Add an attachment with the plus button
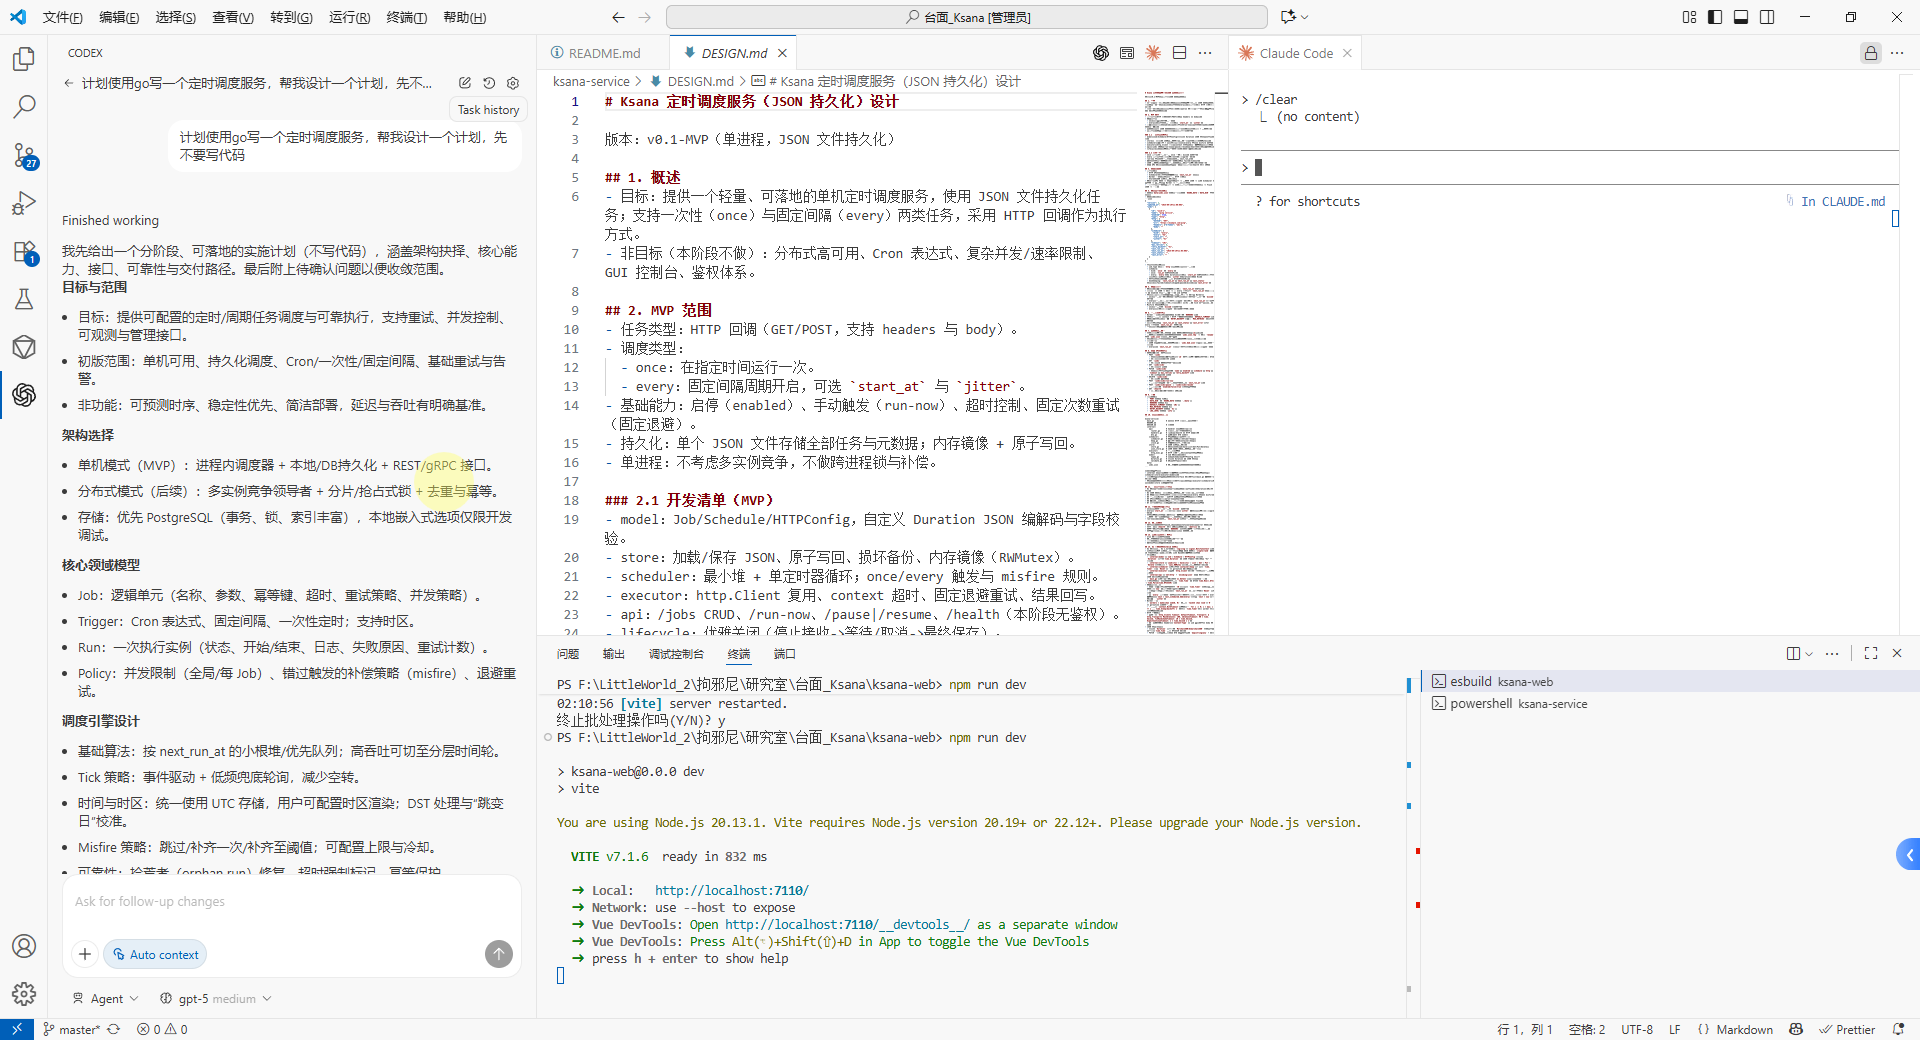The width and height of the screenshot is (1920, 1040). [85, 954]
